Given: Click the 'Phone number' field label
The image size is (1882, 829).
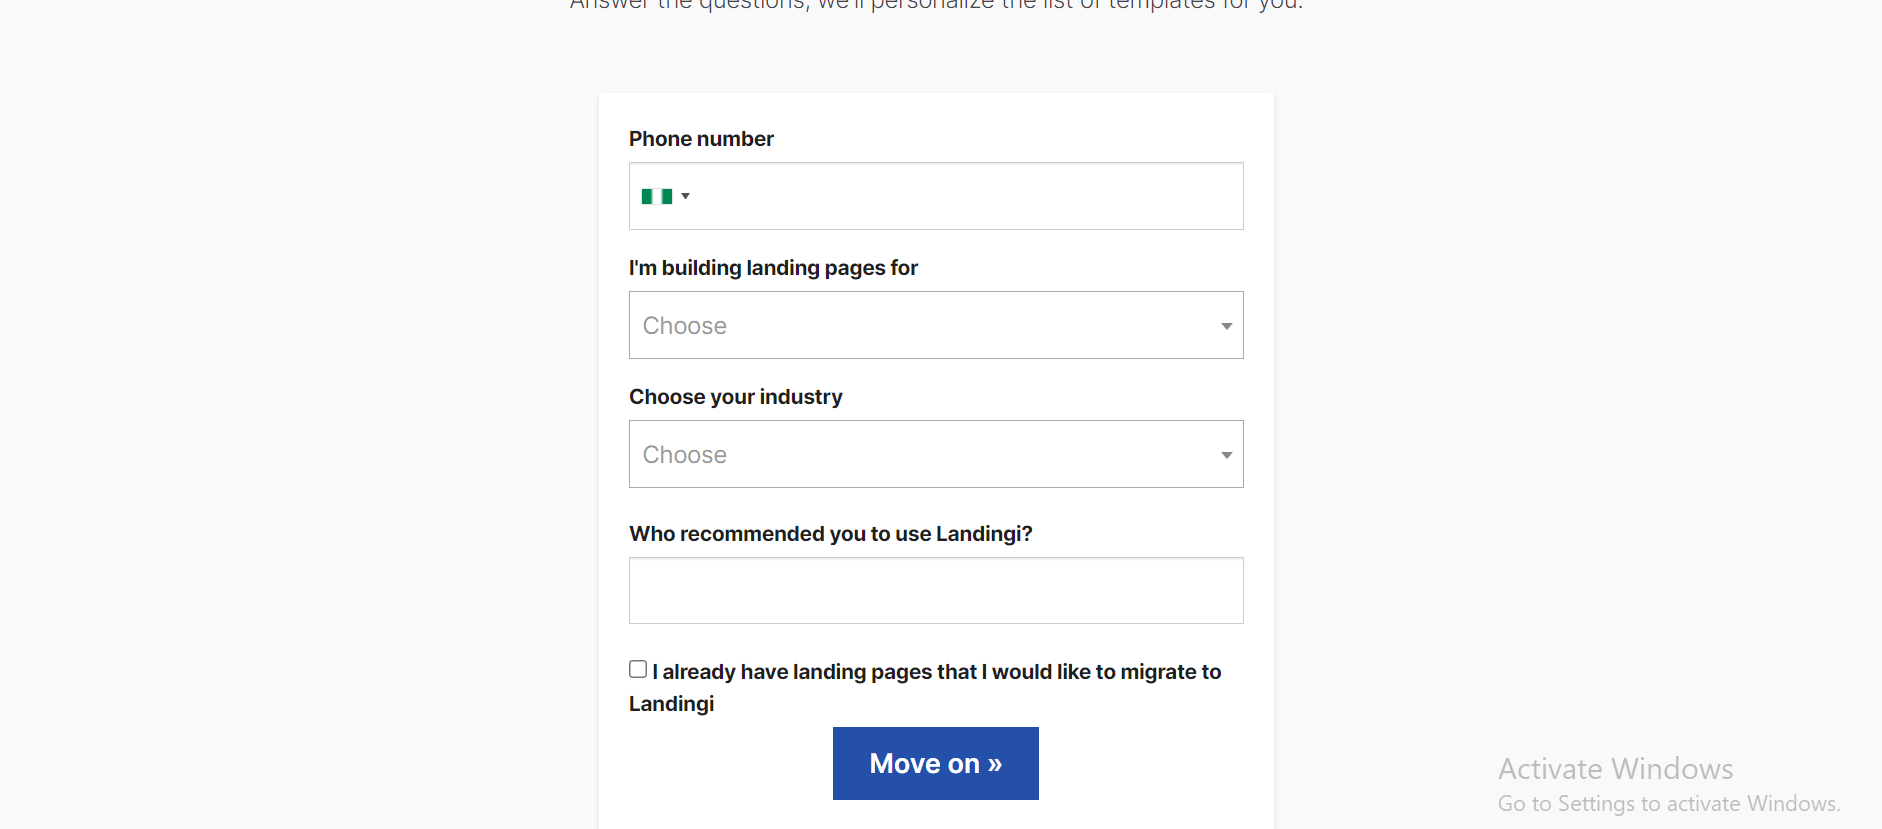Looking at the screenshot, I should coord(701,139).
